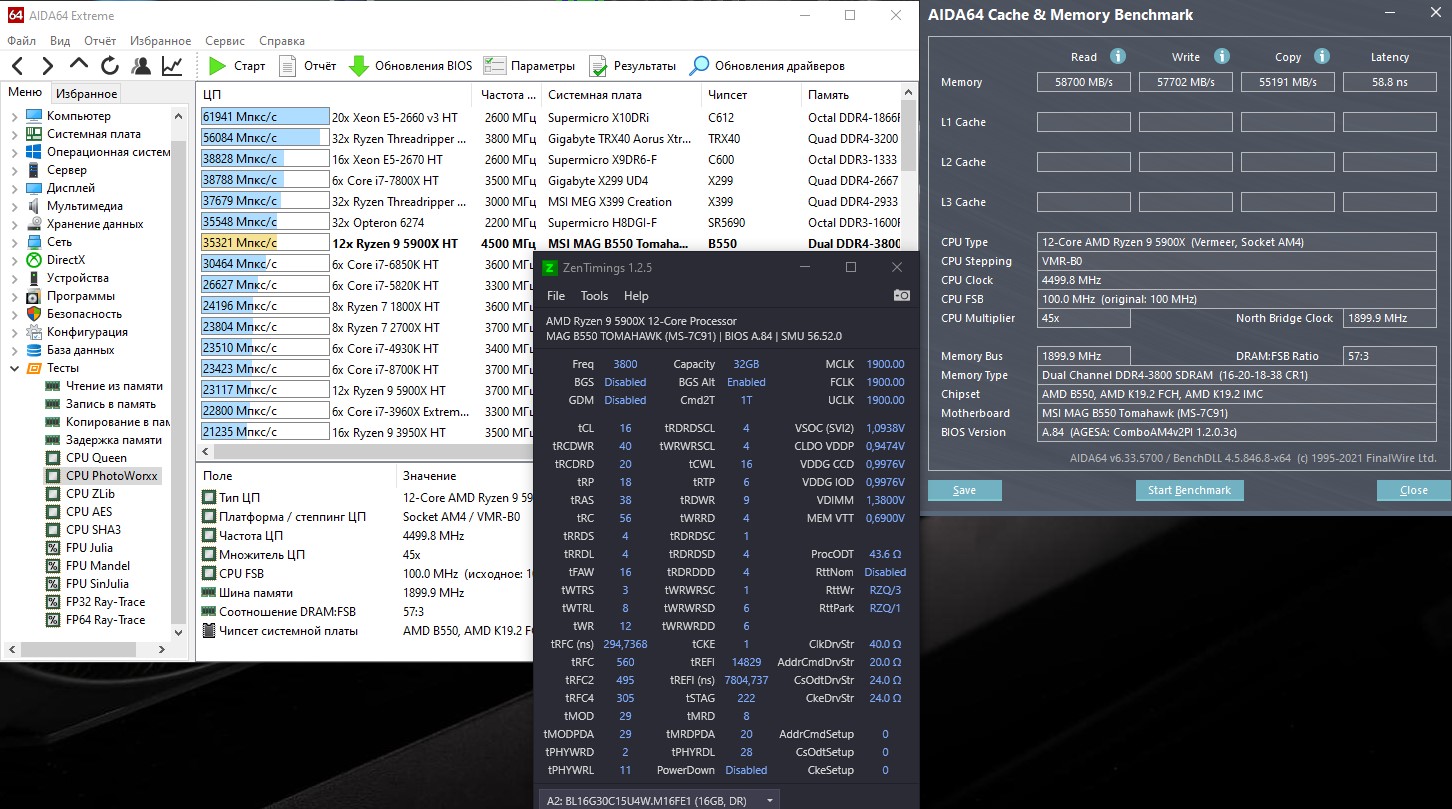Screen dimensions: 1452x809
Task: Click the info icon next to Write
Action: pos(1221,57)
